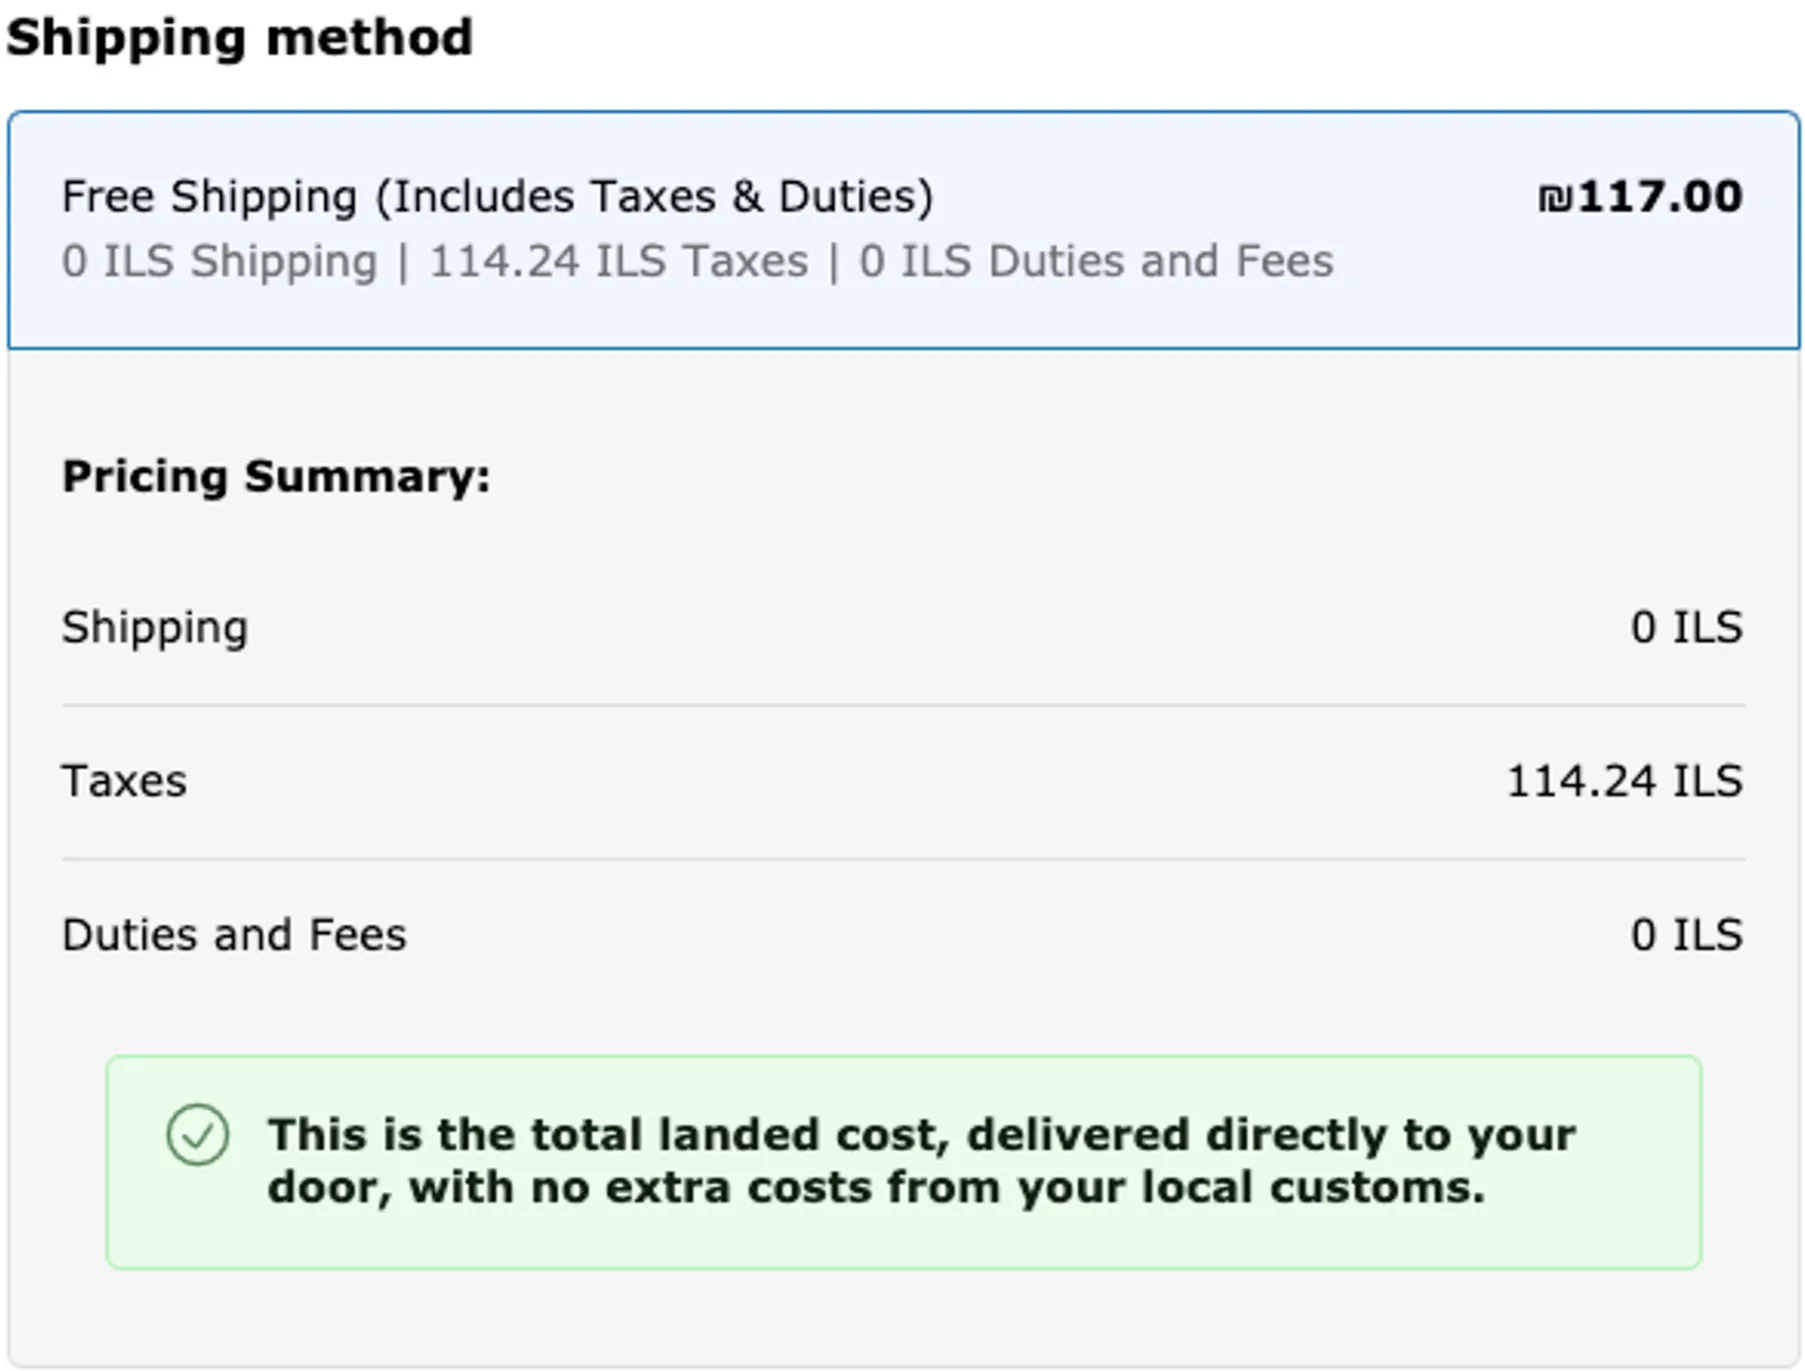Viewport: 1805px width, 1371px height.
Task: Click the green checkmark circle icon
Action: point(198,1135)
